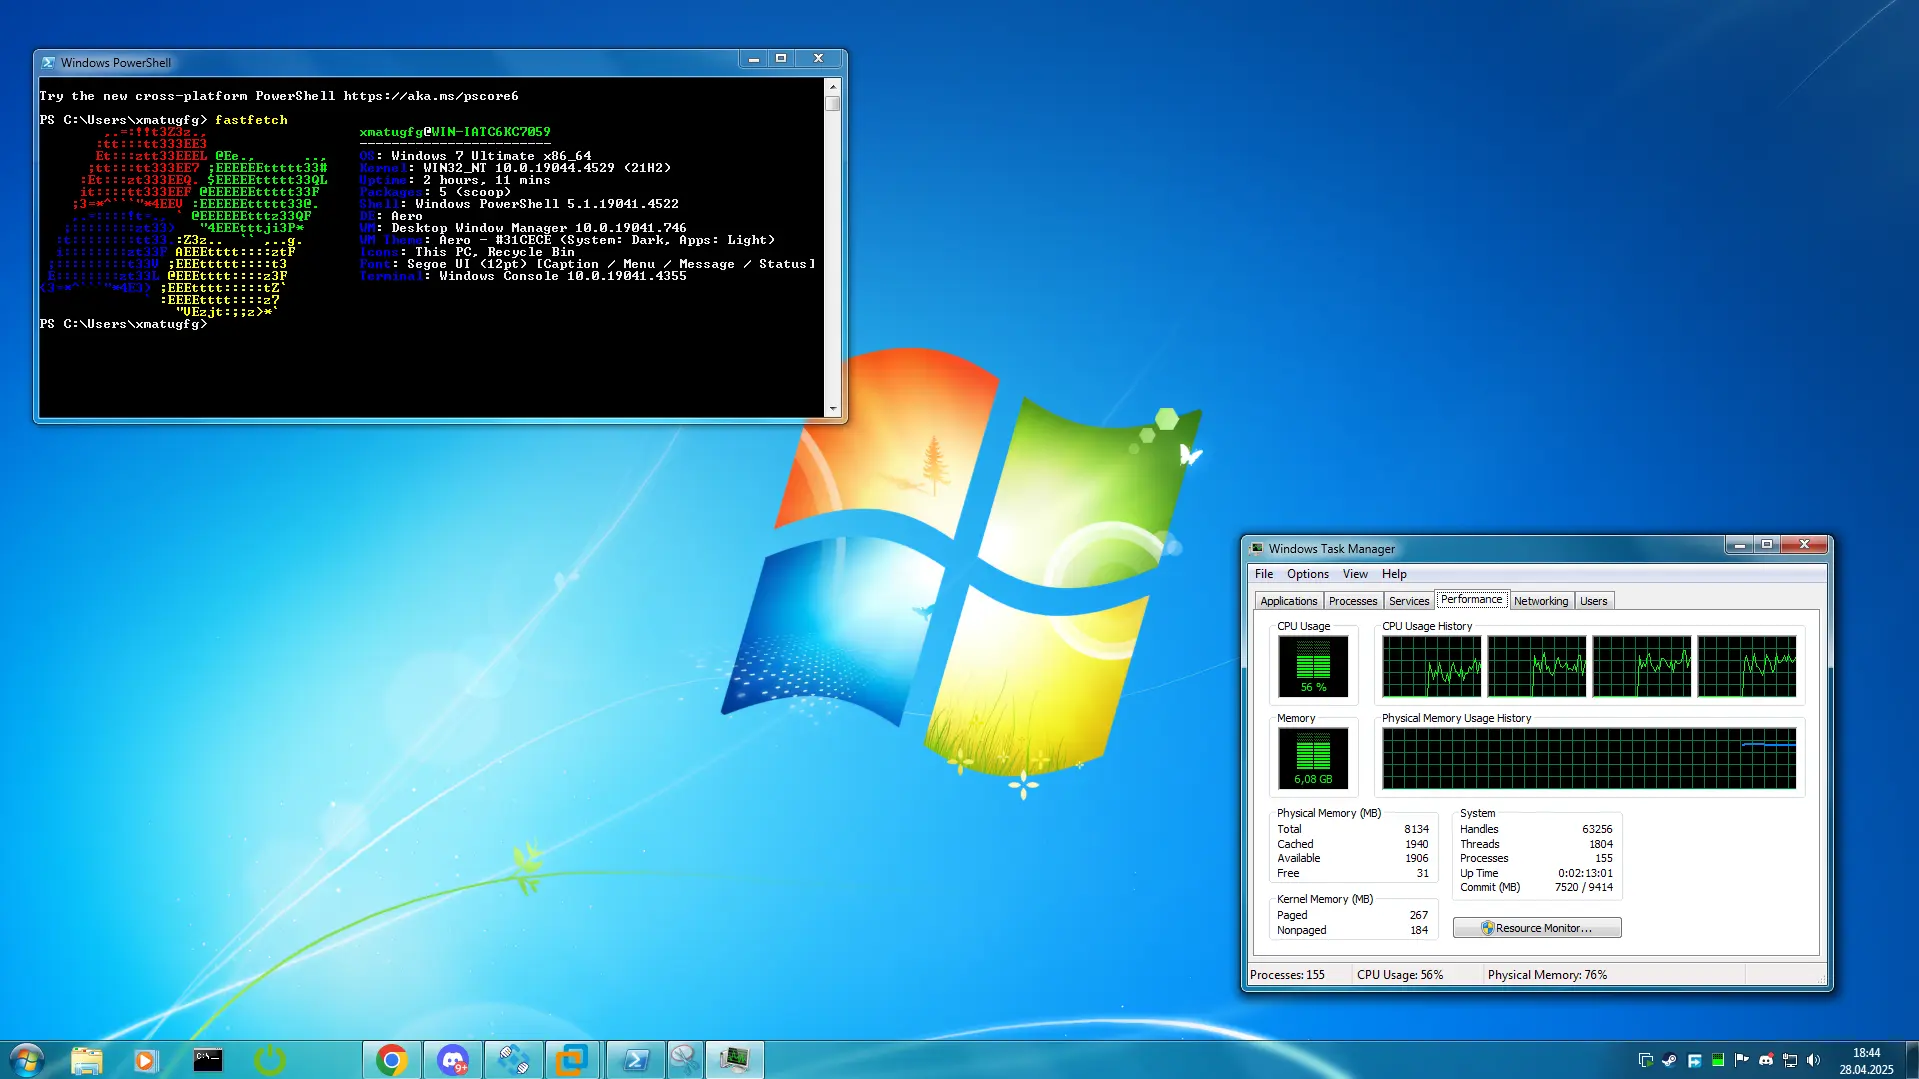This screenshot has width=1919, height=1079.
Task: Open the Windows Start orb
Action: tap(27, 1059)
